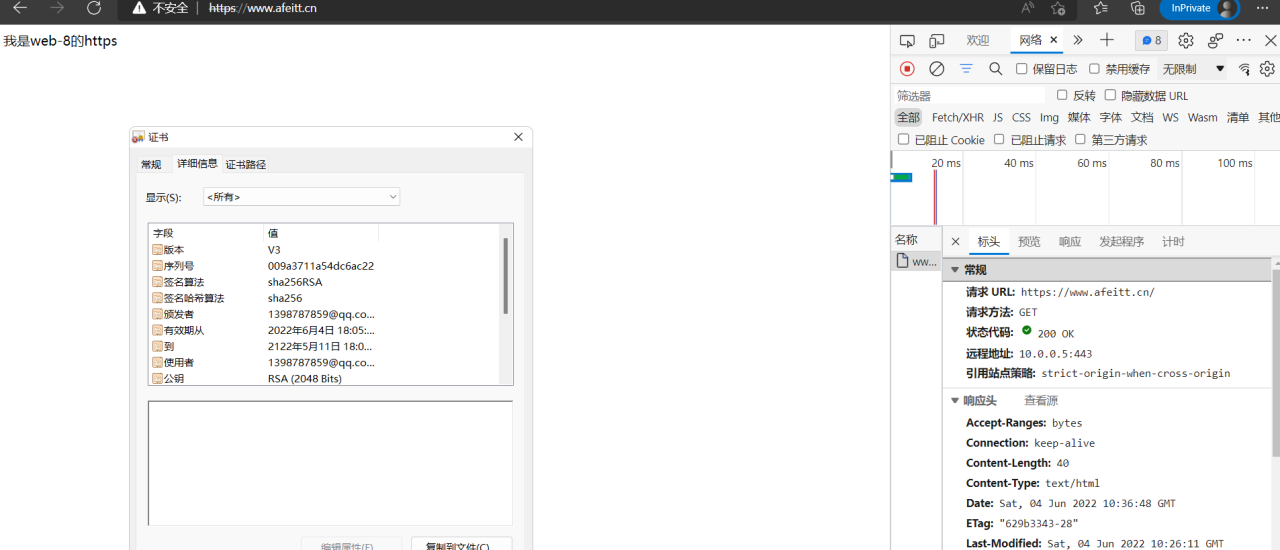The height and width of the screenshot is (550, 1280).
Task: Open the 证书路径 tab in certificate dialog
Action: [x=246, y=164]
